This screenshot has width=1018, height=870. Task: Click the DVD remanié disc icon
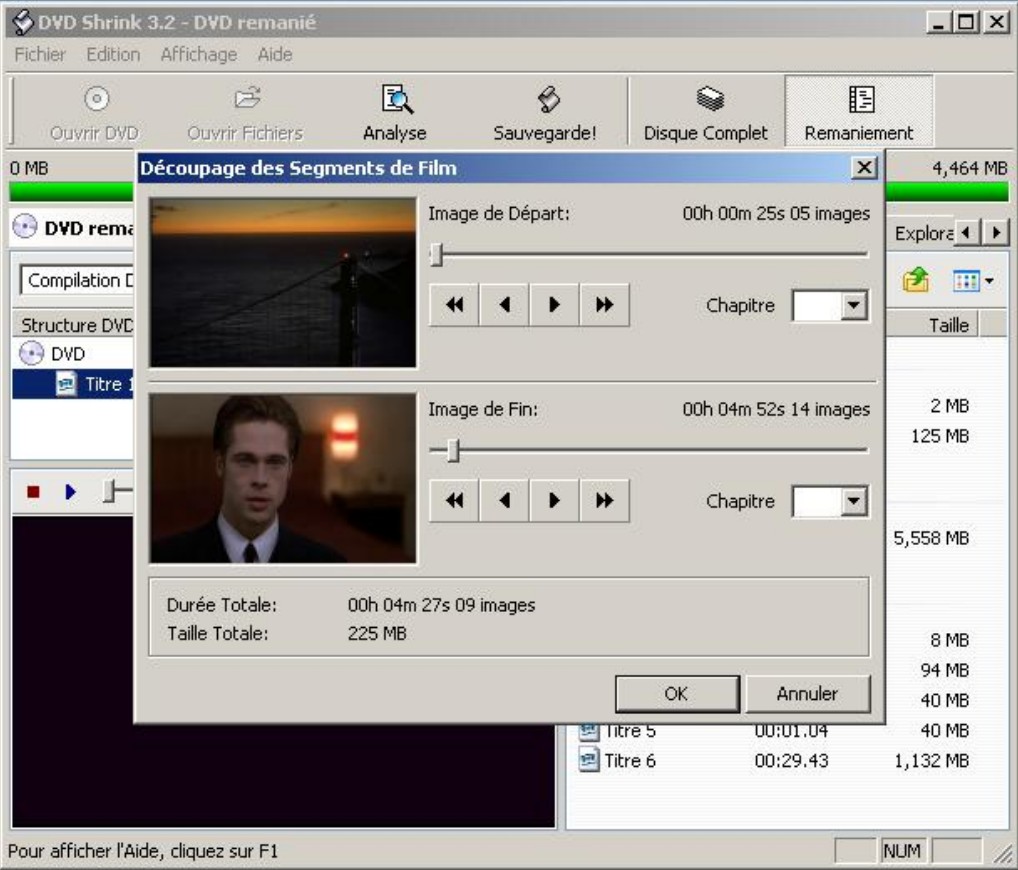click(25, 227)
